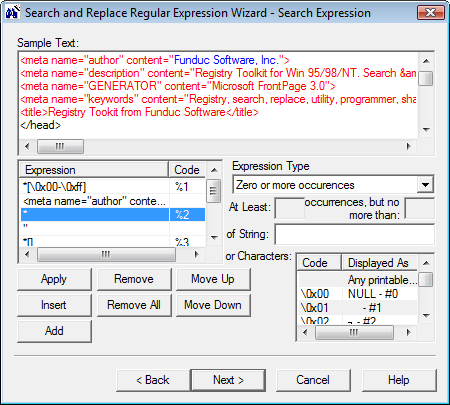450x405 pixels.
Task: Click sample text up scroll arrow
Action: 426,61
